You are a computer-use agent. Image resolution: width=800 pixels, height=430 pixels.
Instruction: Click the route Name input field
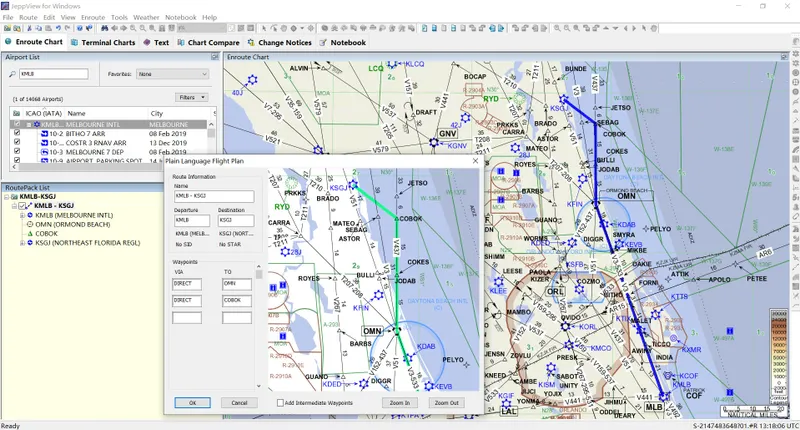click(x=214, y=196)
